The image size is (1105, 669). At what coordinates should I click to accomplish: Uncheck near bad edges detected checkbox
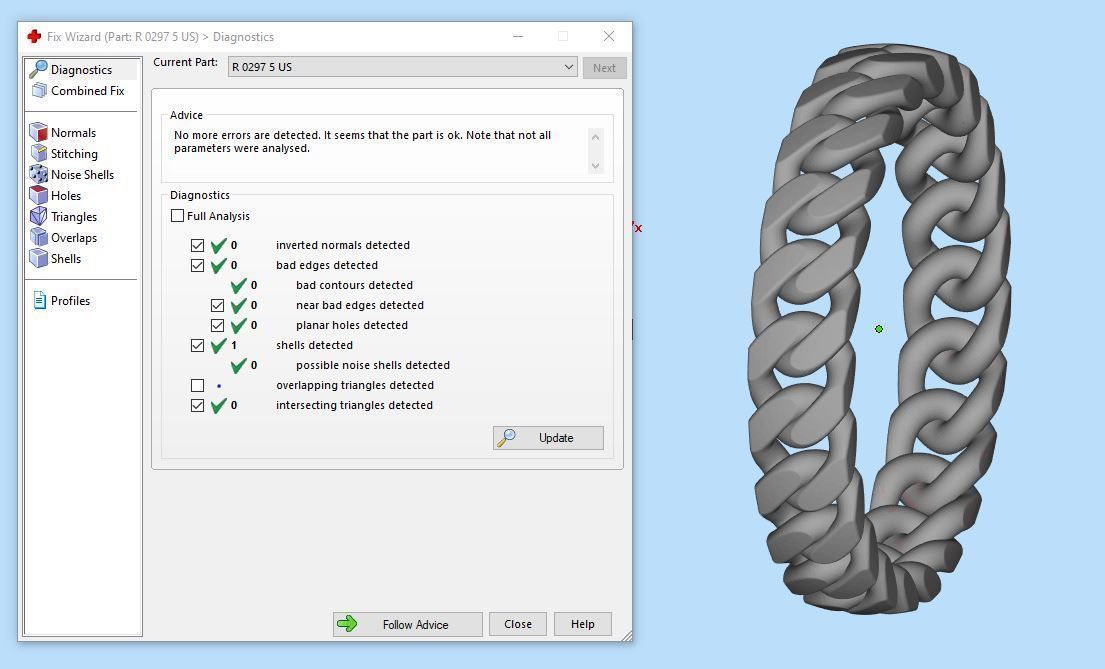tap(217, 305)
